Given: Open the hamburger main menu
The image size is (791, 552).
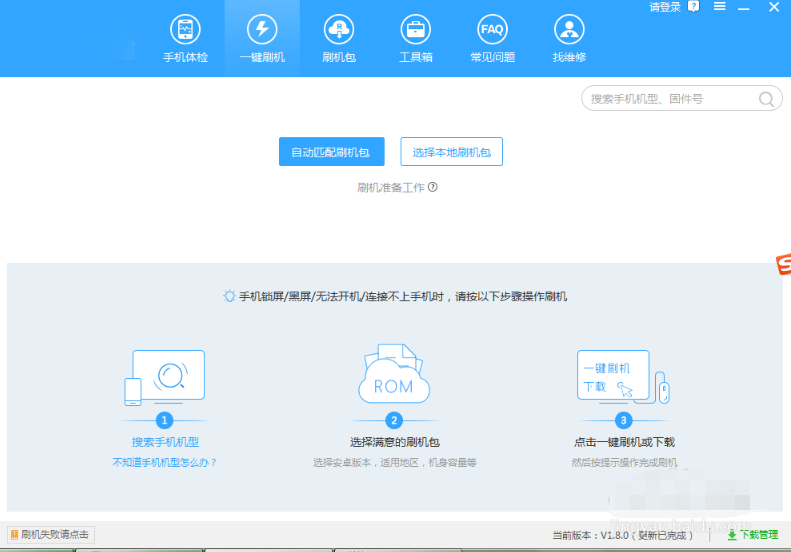Looking at the screenshot, I should tap(719, 7).
